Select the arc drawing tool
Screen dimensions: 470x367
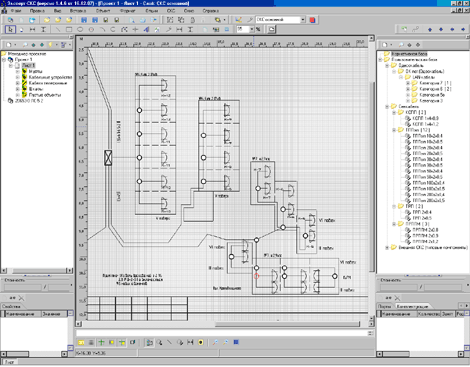pyautogui.click(x=102, y=29)
